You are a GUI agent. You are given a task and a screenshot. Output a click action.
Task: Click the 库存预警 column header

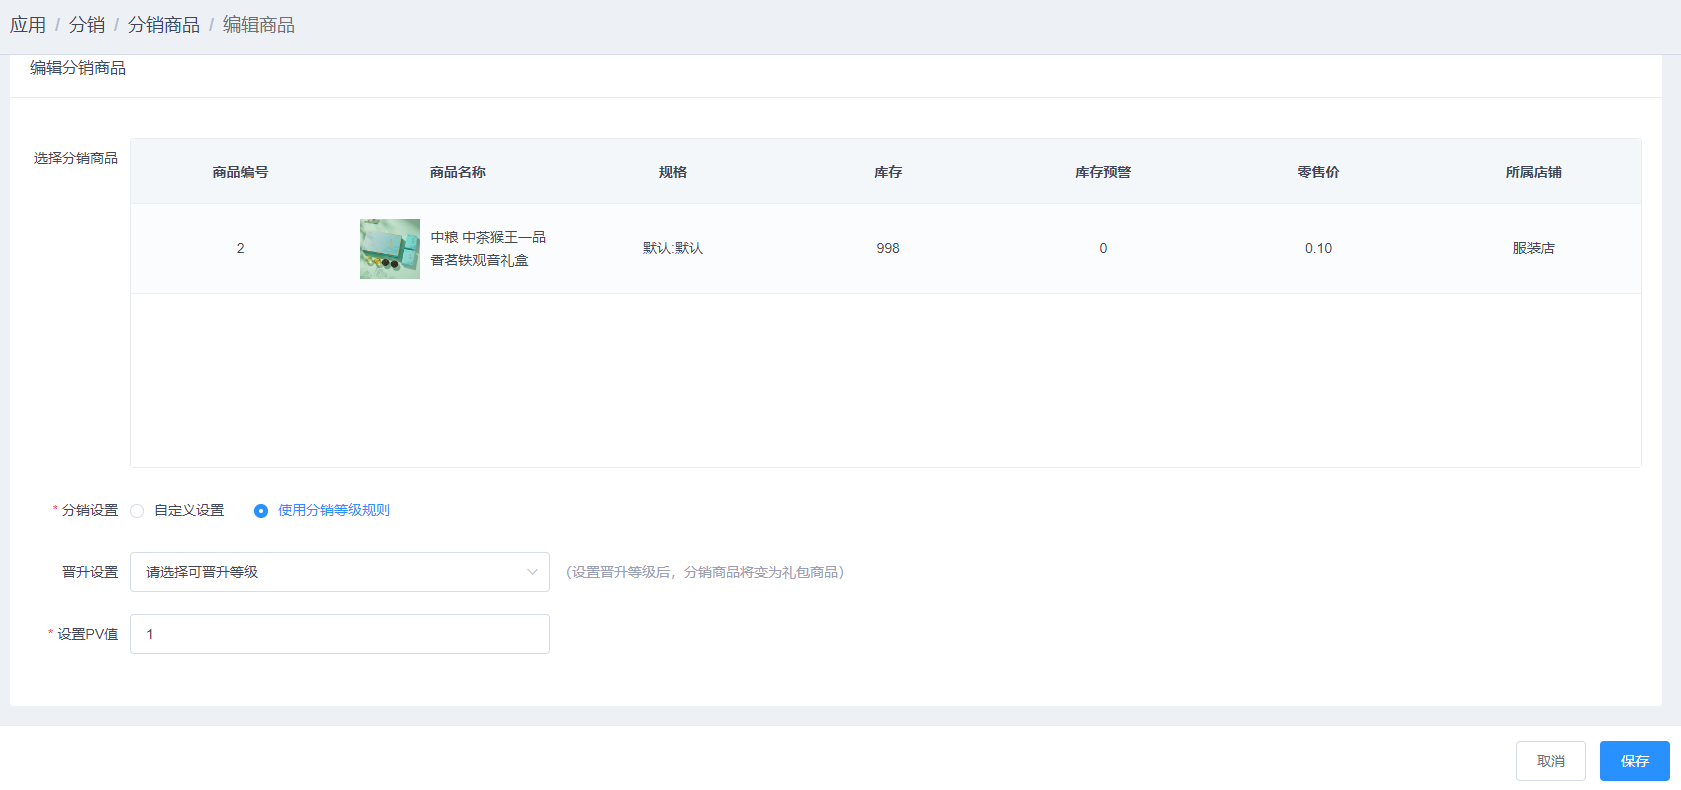coord(1103,172)
